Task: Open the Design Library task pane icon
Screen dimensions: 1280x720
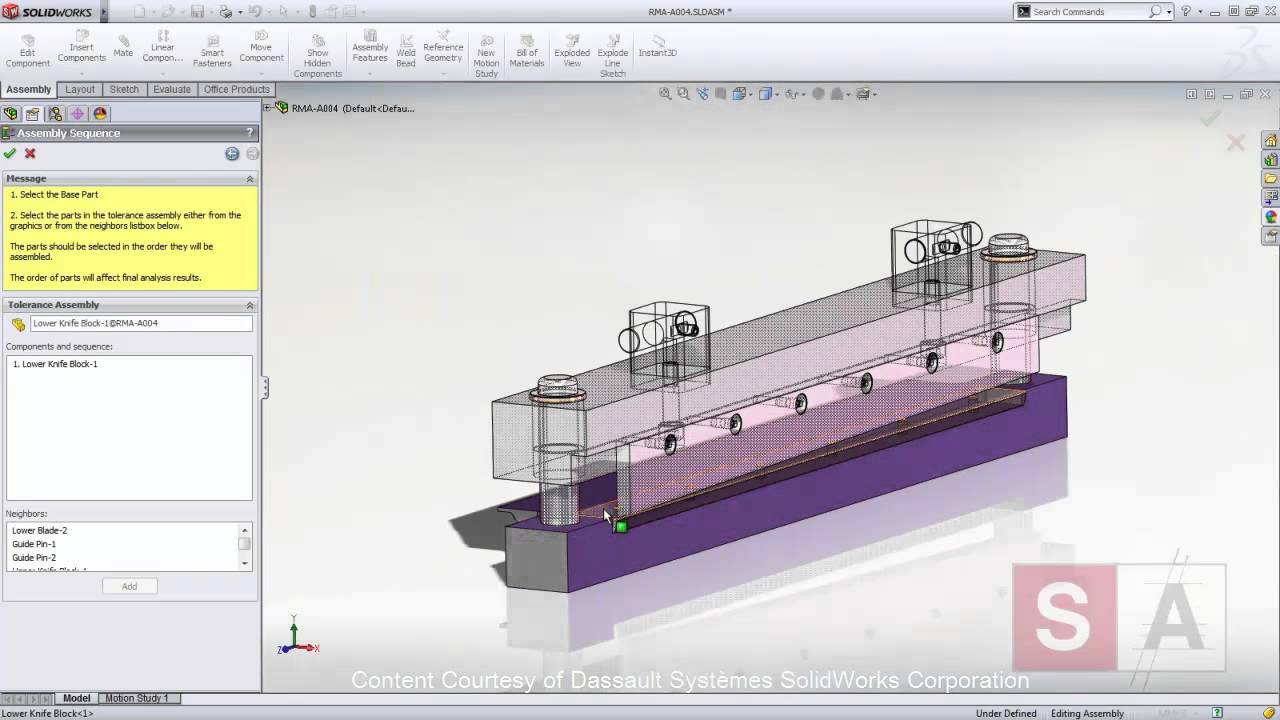Action: point(1270,160)
